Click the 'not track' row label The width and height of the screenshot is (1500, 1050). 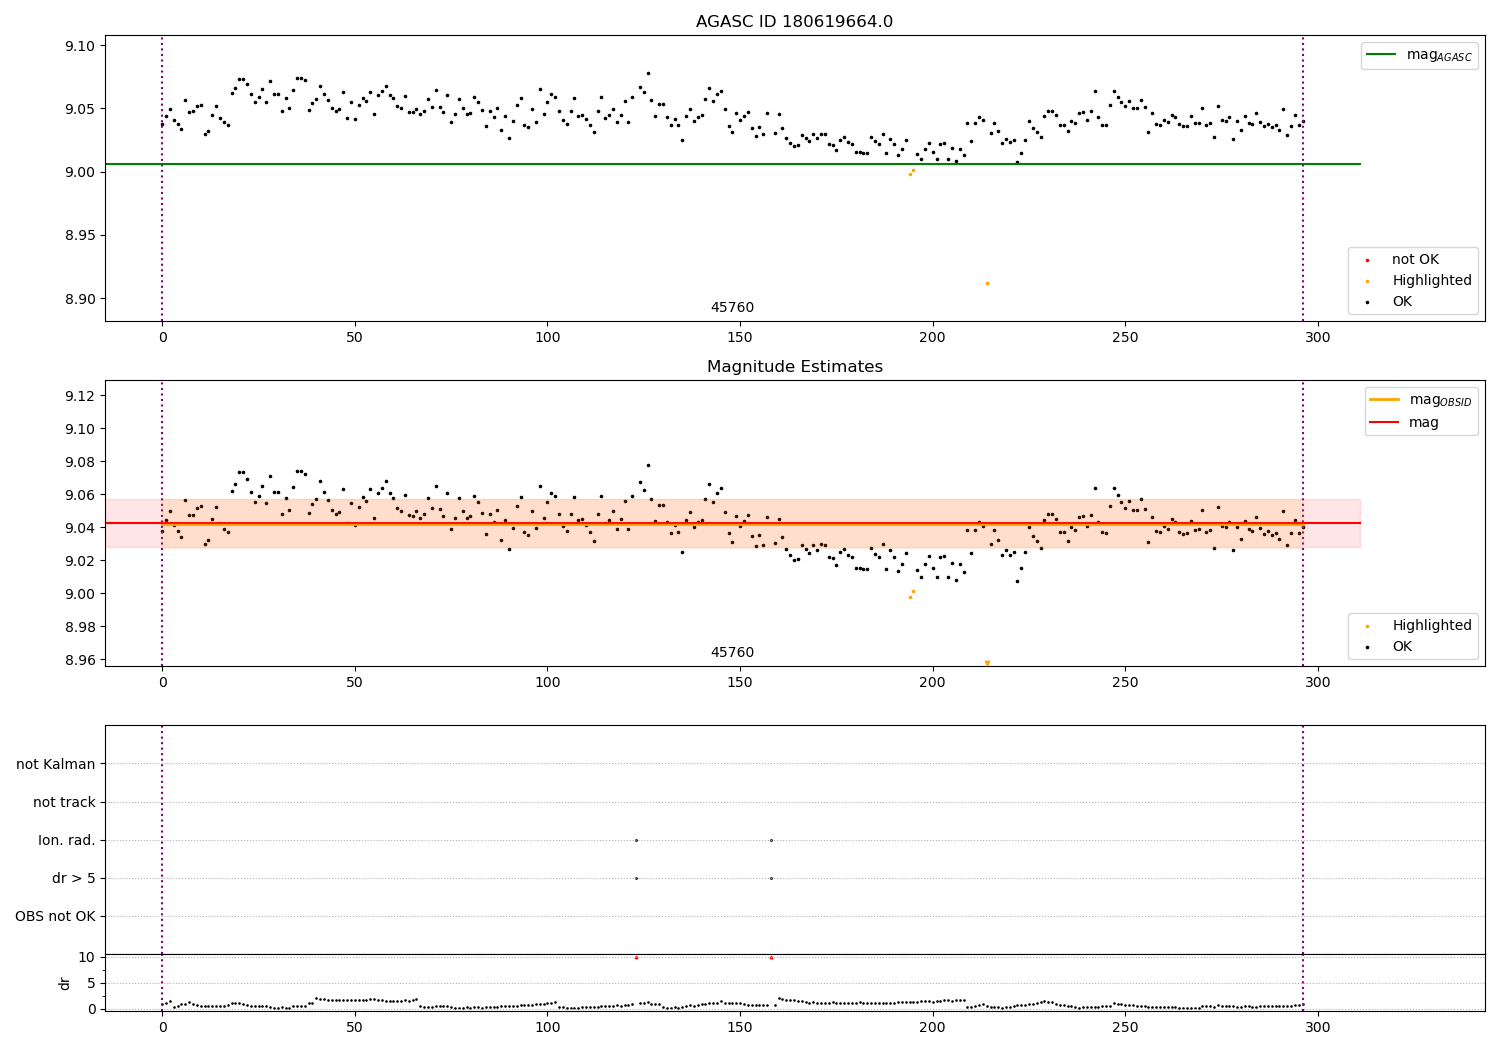click(64, 803)
